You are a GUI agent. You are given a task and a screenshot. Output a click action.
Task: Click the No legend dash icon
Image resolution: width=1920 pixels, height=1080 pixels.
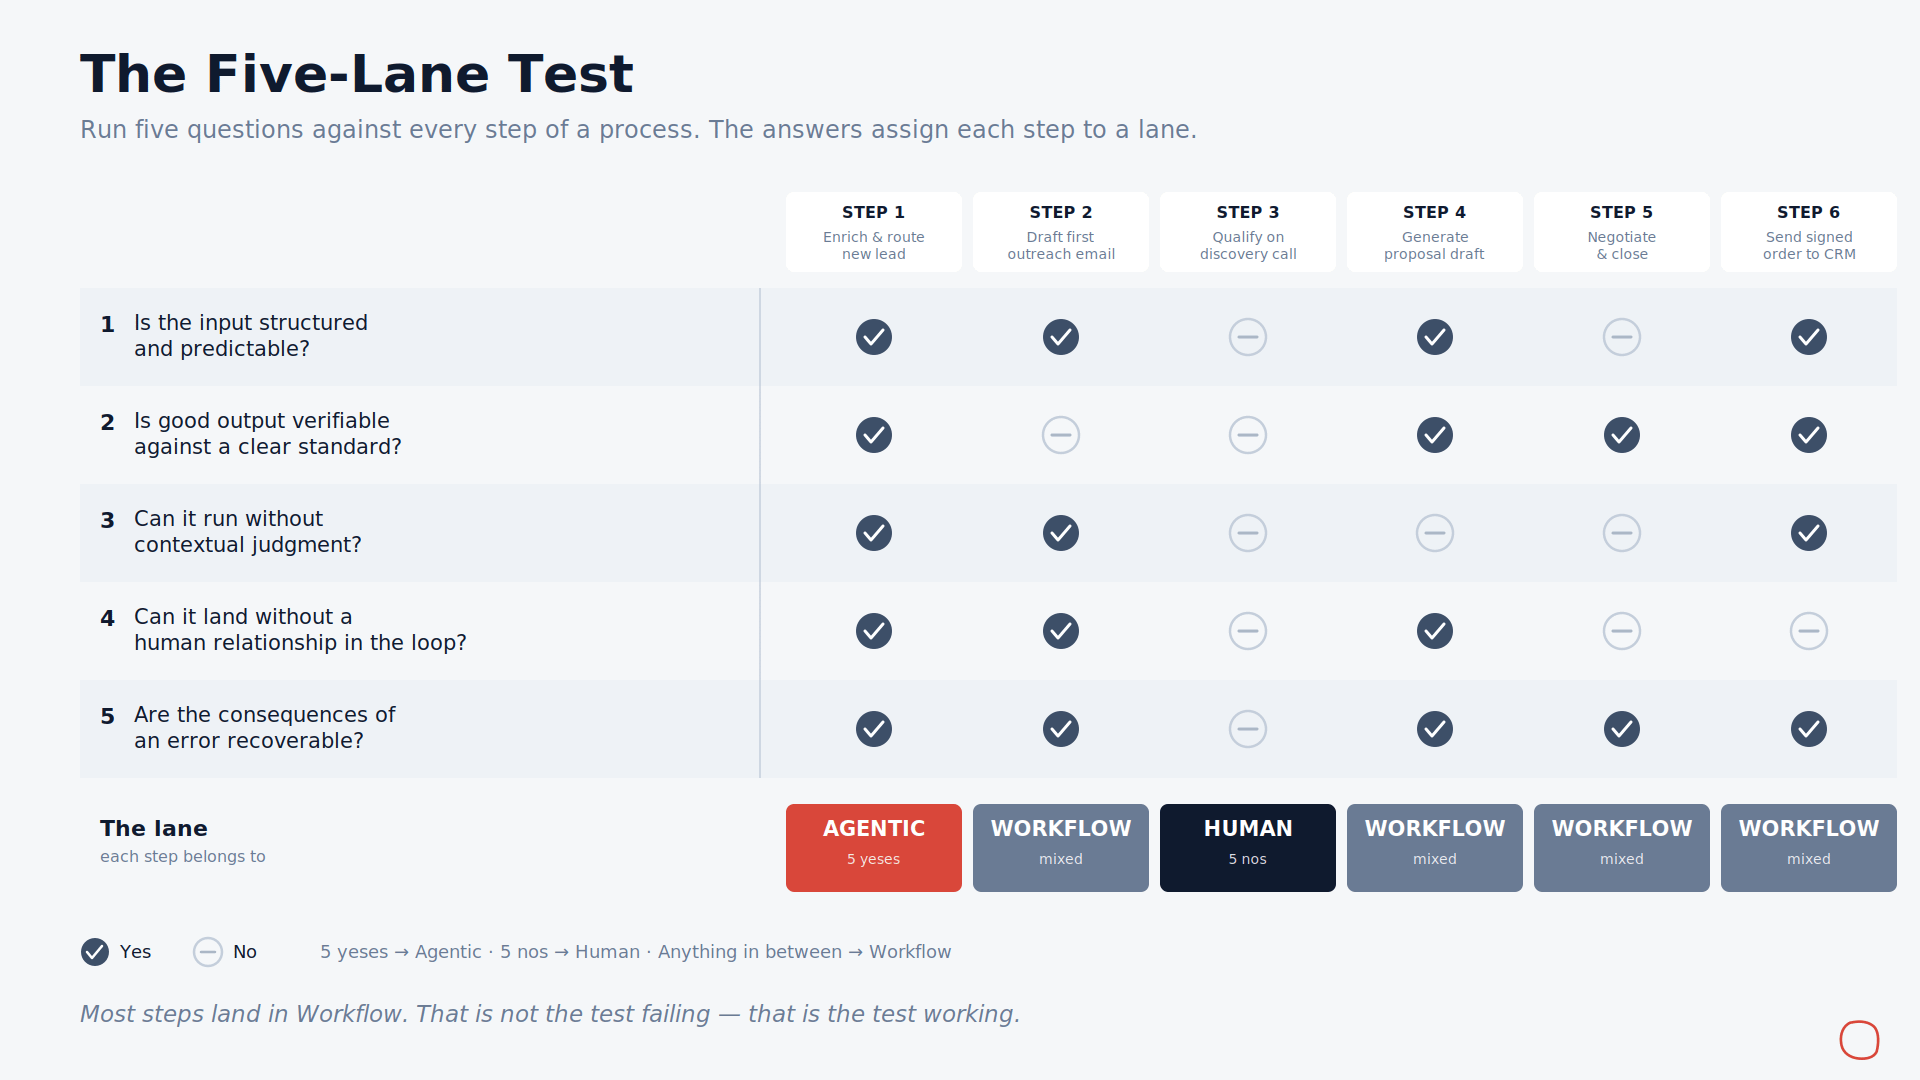pyautogui.click(x=208, y=952)
